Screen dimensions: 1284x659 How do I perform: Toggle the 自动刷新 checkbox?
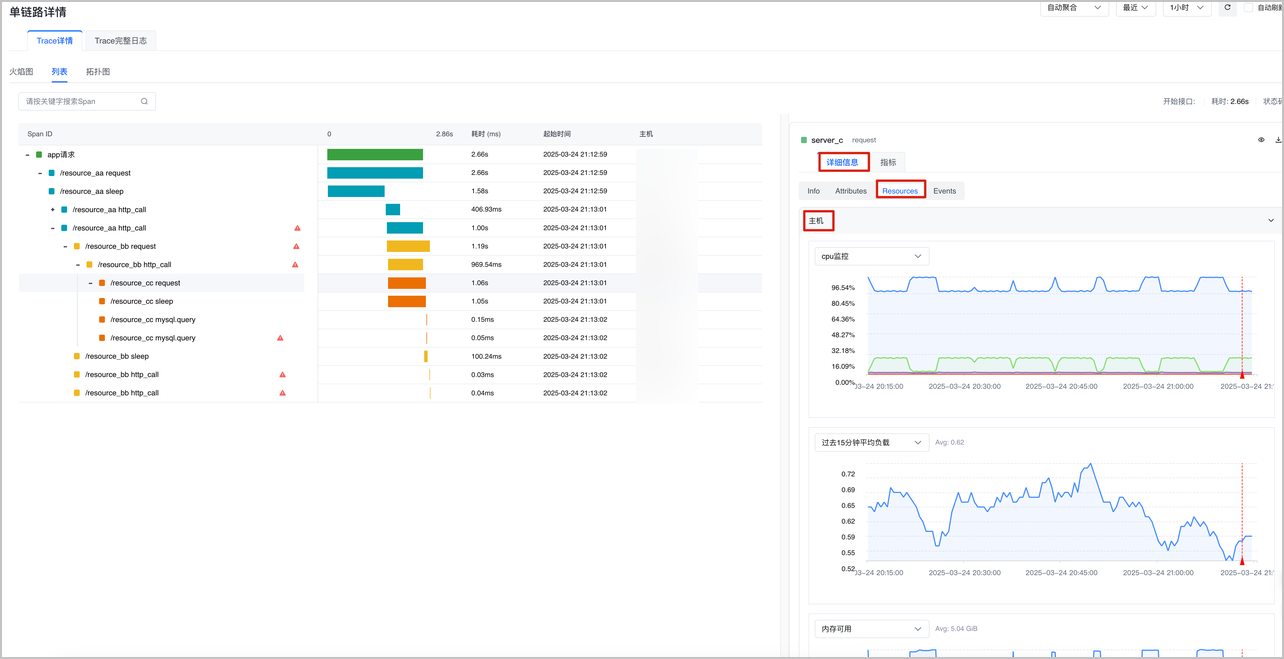point(1248,7)
